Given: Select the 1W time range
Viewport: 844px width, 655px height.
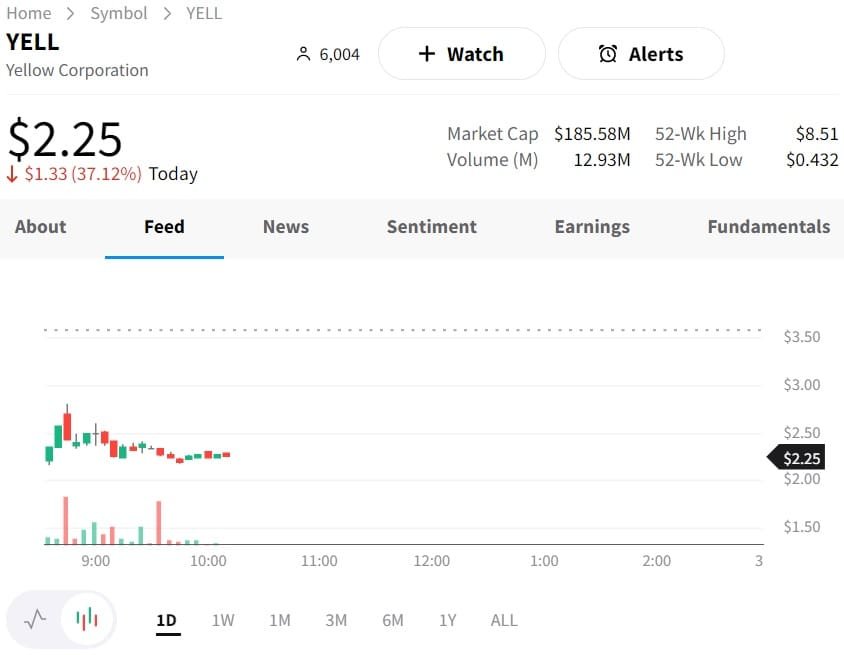Looking at the screenshot, I should pos(223,620).
